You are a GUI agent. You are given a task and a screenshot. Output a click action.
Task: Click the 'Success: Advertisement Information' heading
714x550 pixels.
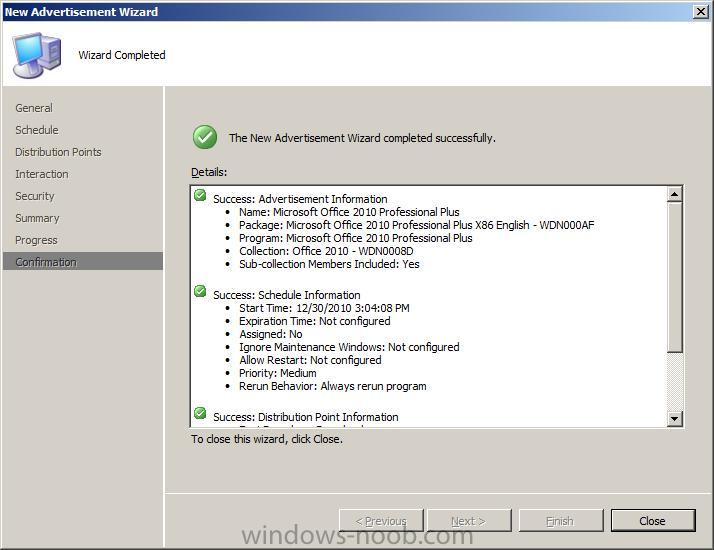(x=300, y=199)
